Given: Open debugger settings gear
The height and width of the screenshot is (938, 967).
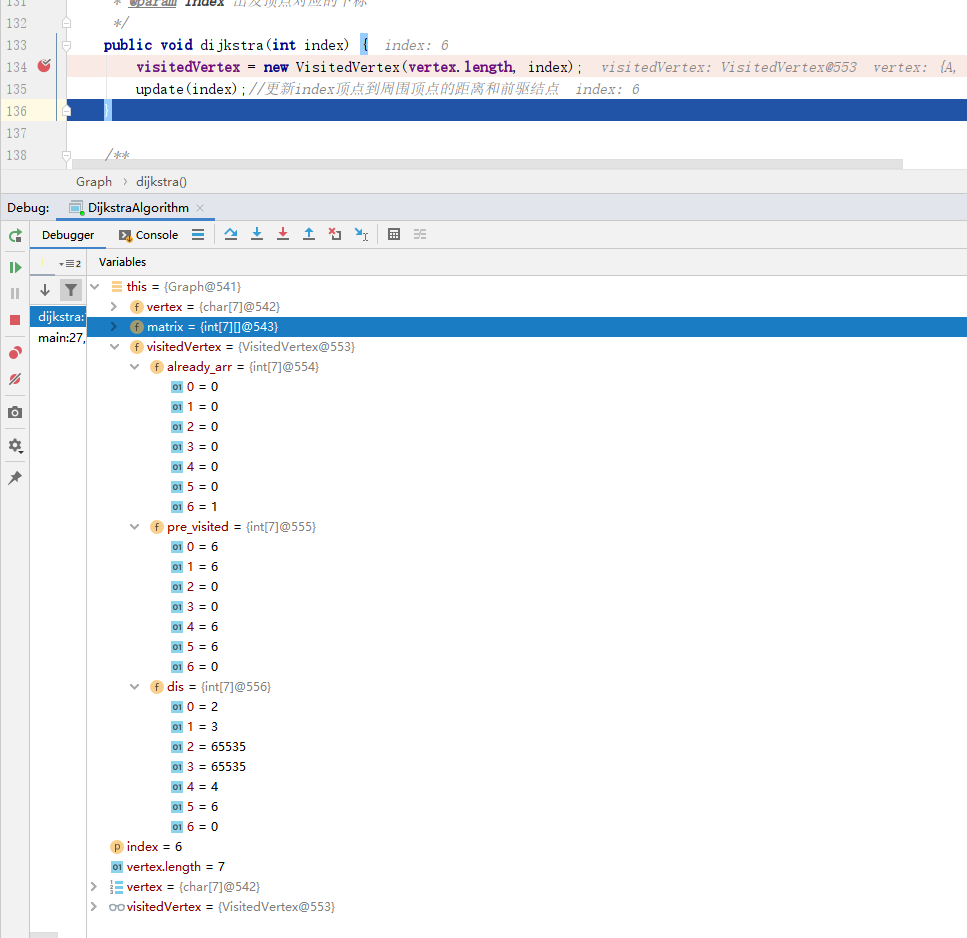Looking at the screenshot, I should tap(15, 445).
